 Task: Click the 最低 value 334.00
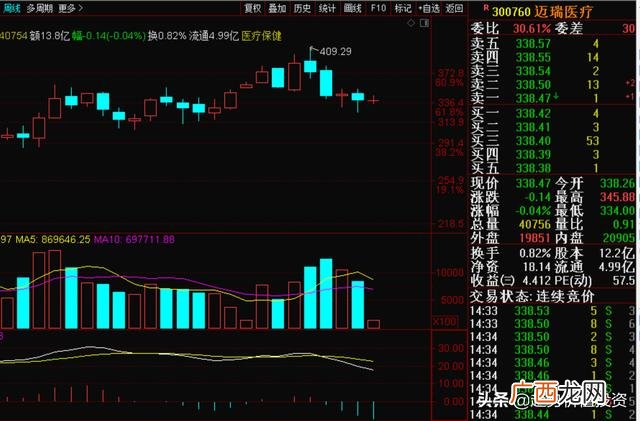(618, 211)
